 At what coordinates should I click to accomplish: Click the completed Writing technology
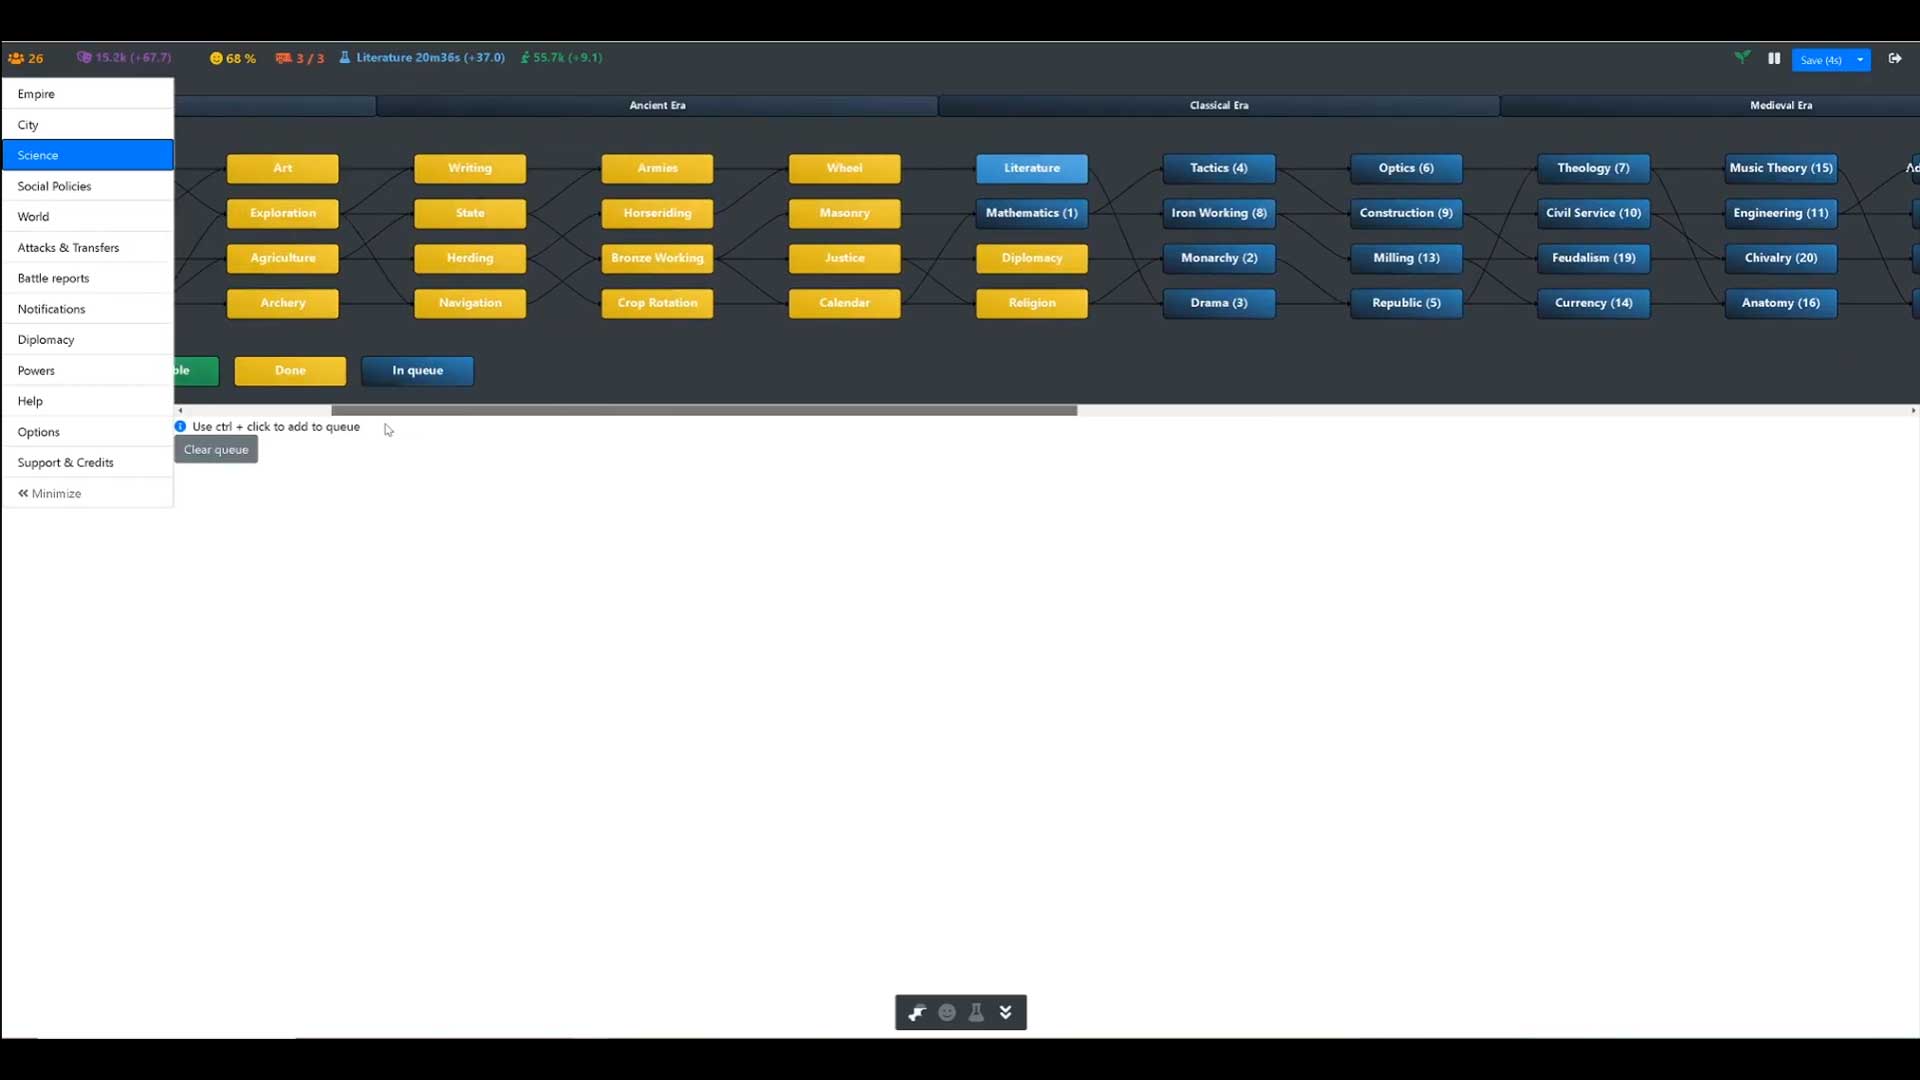(470, 168)
